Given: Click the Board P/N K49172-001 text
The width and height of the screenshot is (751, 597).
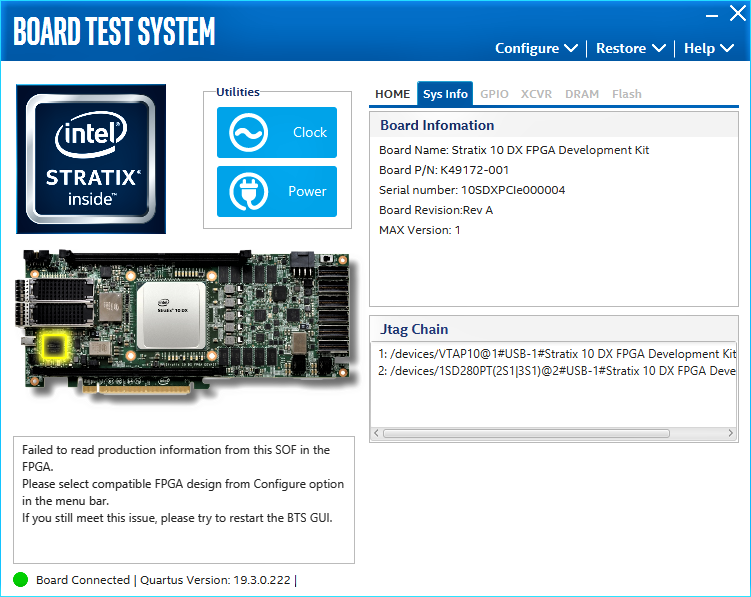Looking at the screenshot, I should 444,170.
